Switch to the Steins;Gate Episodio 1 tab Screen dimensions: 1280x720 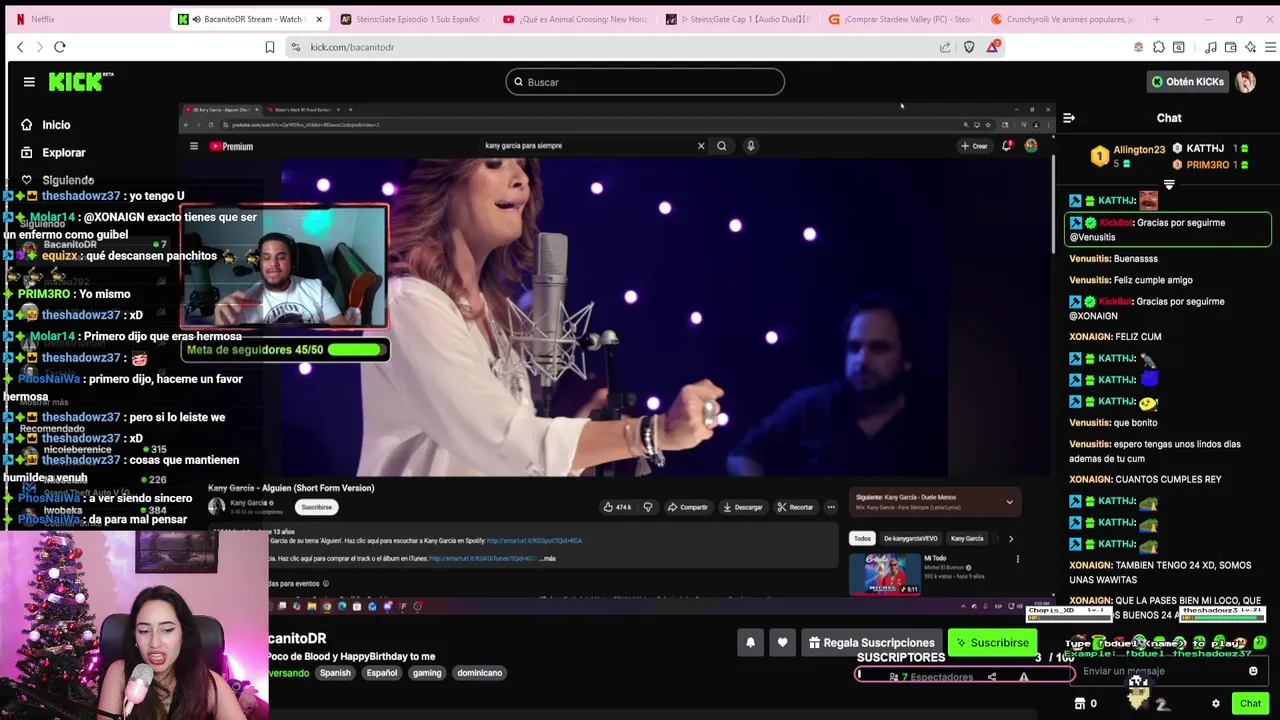(x=410, y=19)
